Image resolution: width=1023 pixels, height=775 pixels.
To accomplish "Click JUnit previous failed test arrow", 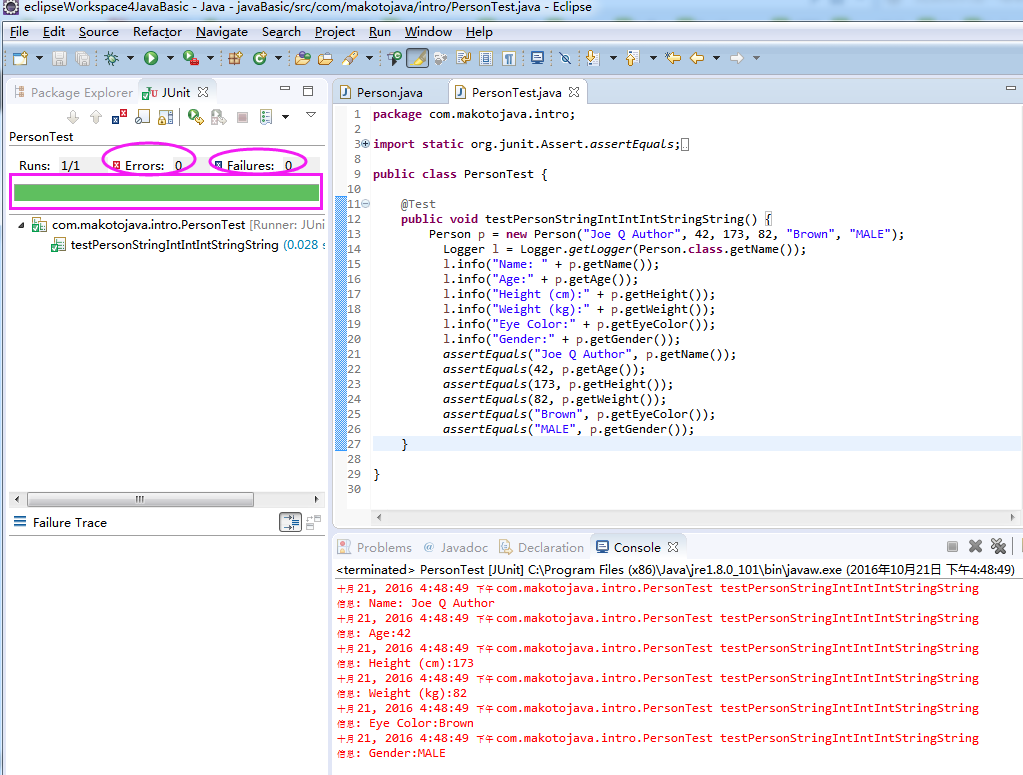I will coord(96,117).
